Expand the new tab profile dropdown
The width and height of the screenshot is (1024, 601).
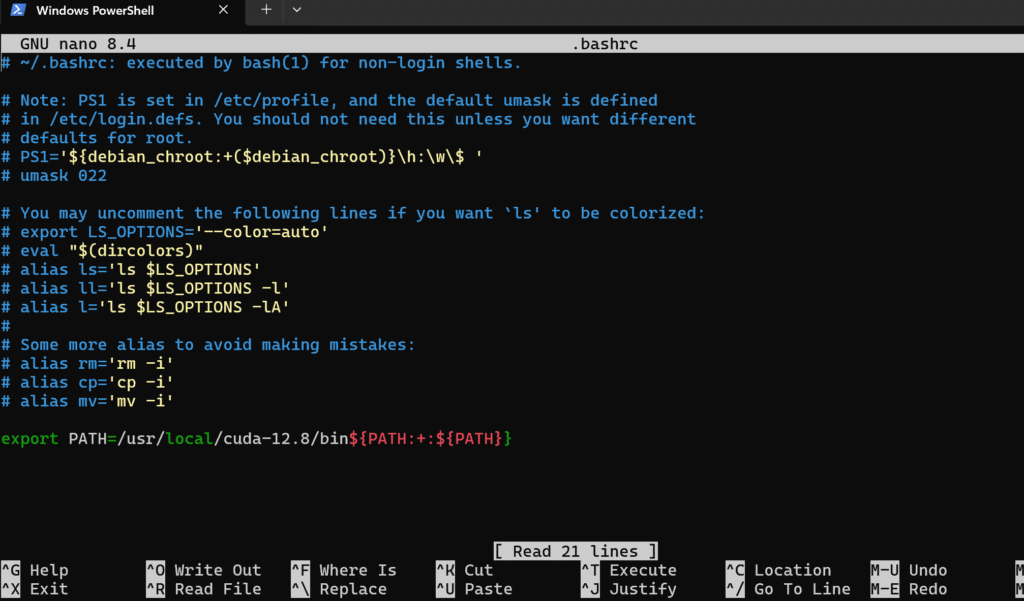click(x=297, y=10)
